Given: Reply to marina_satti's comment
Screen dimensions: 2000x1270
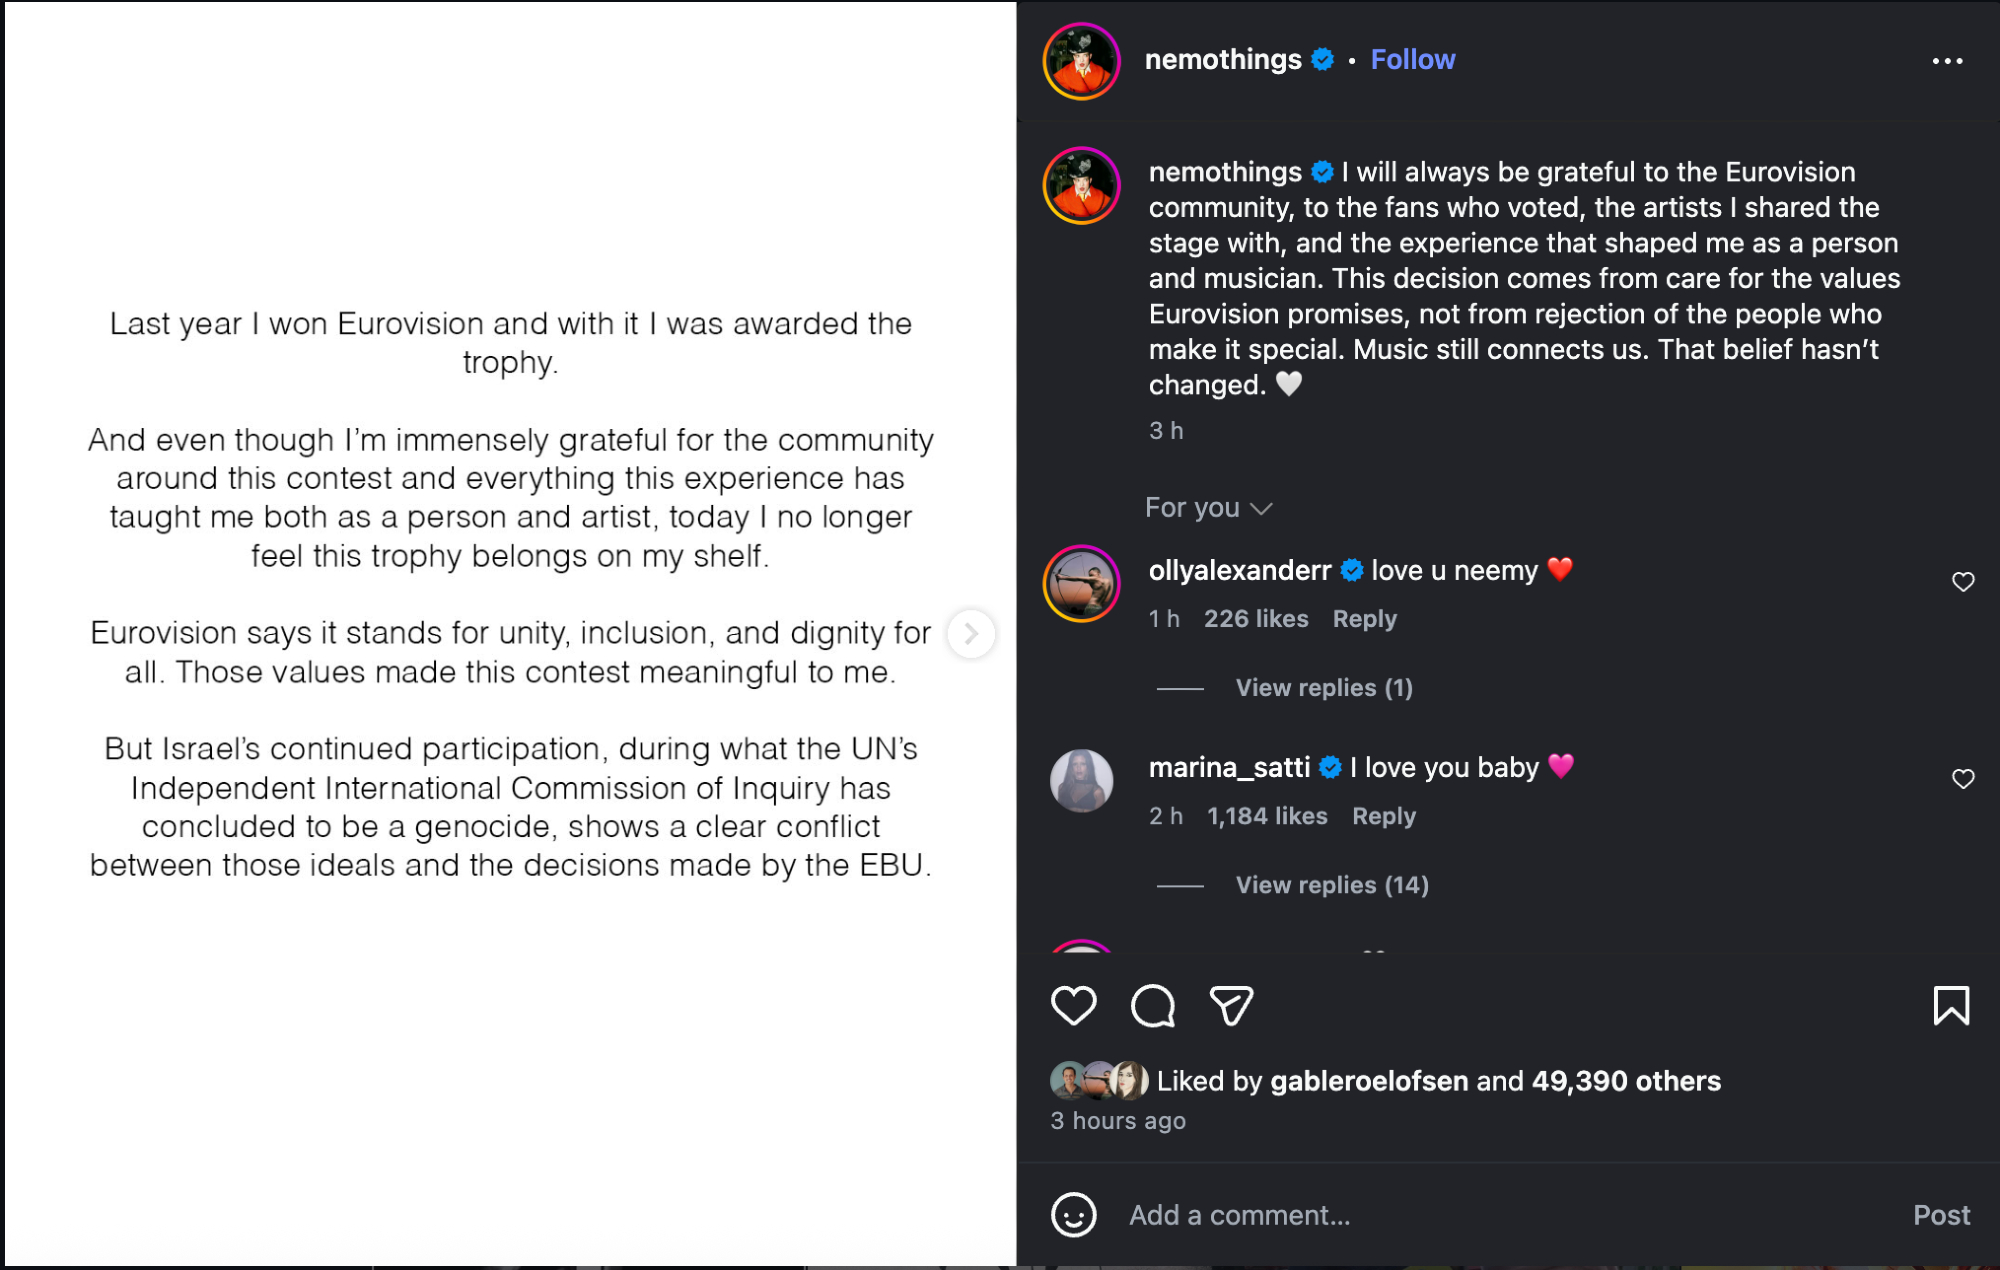Looking at the screenshot, I should tap(1383, 816).
